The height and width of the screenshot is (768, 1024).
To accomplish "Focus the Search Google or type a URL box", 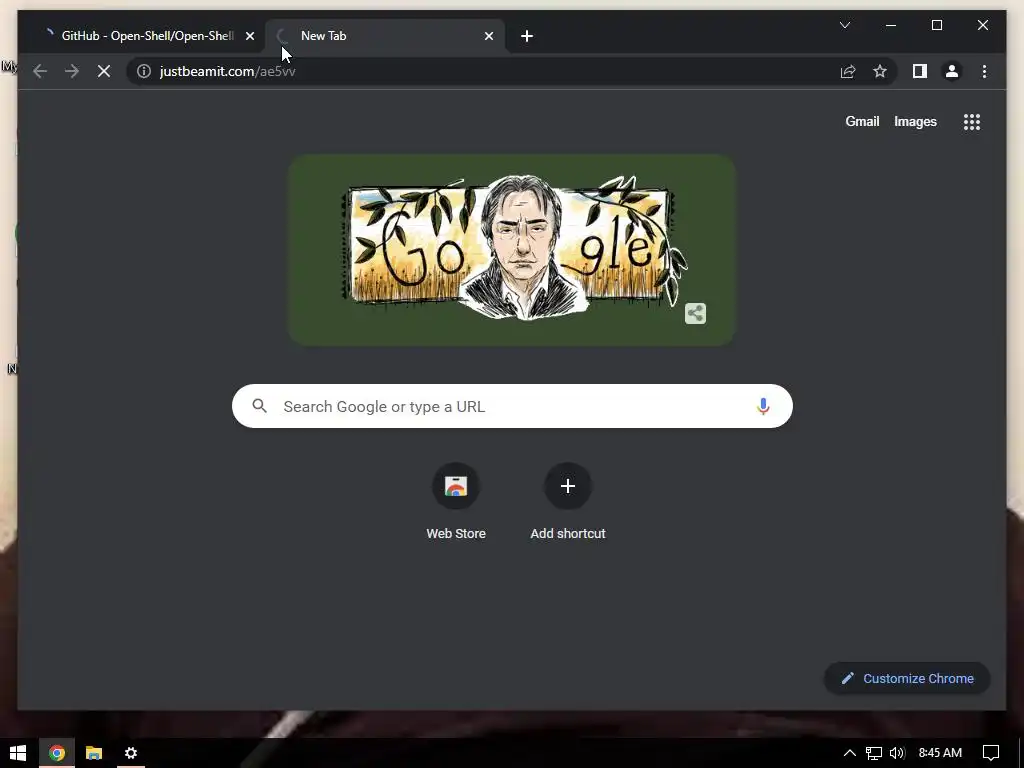I will tap(512, 406).
